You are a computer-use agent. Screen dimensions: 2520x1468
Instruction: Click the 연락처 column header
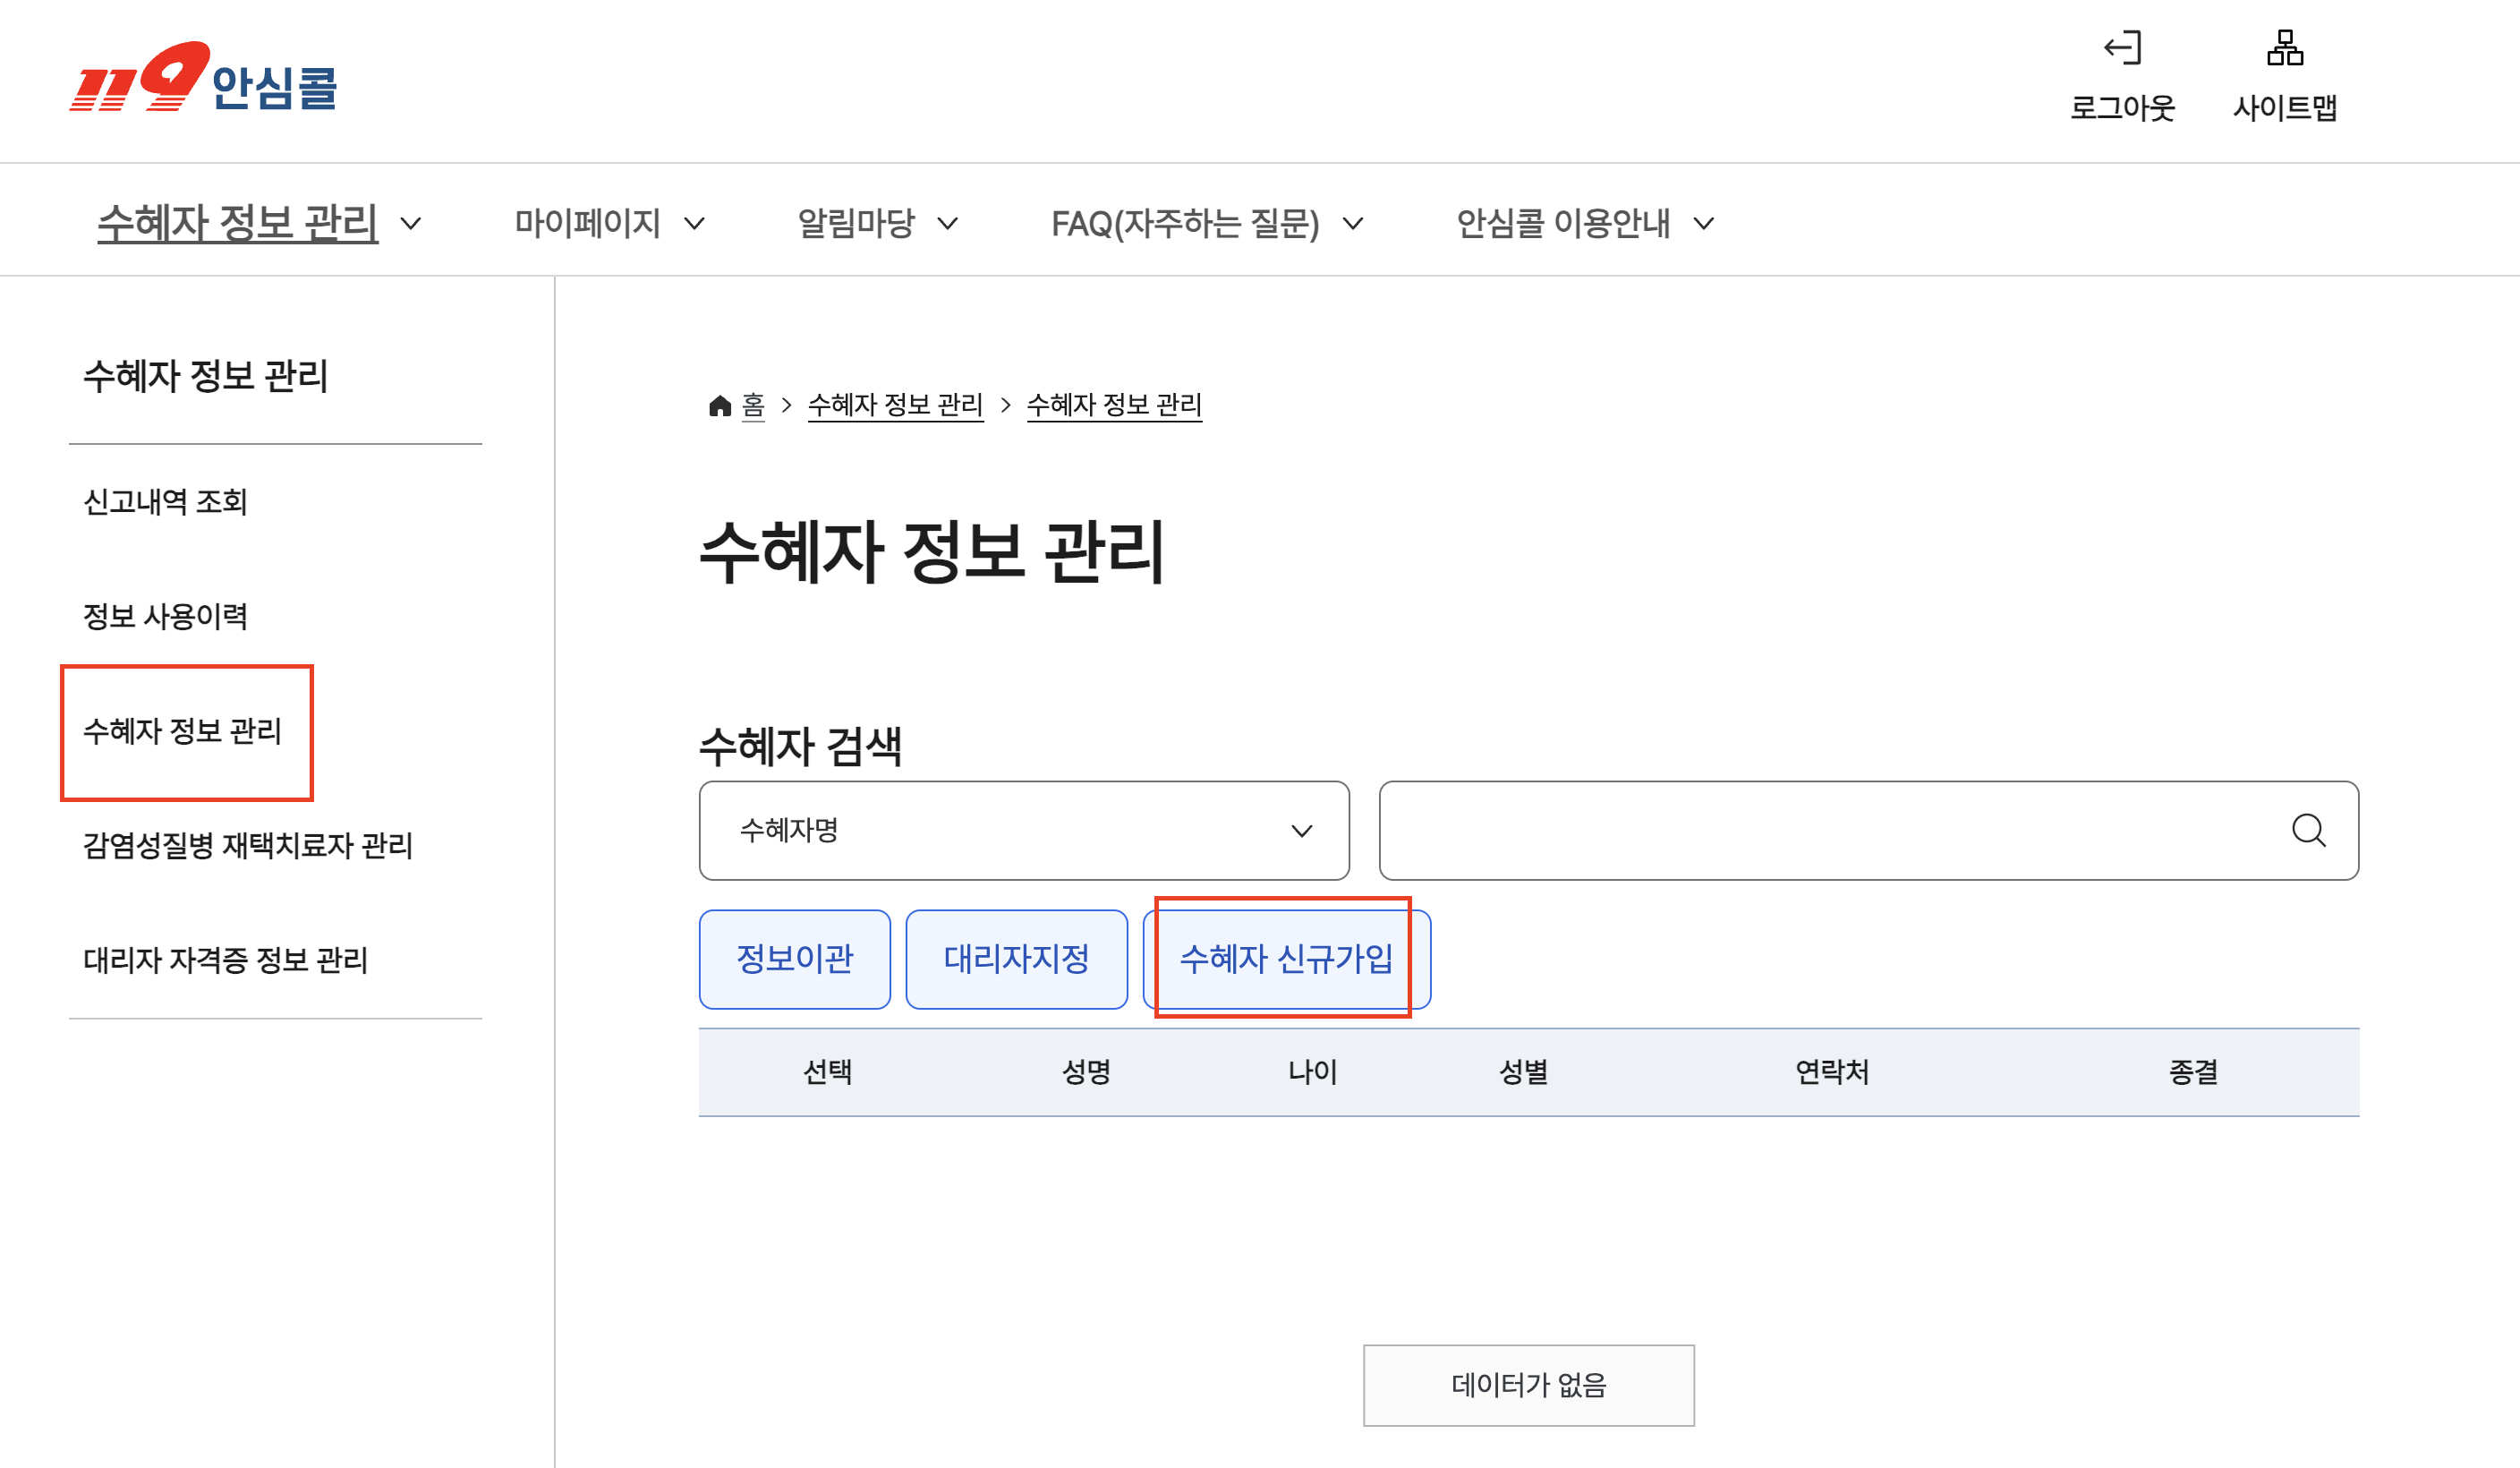click(x=1832, y=1072)
